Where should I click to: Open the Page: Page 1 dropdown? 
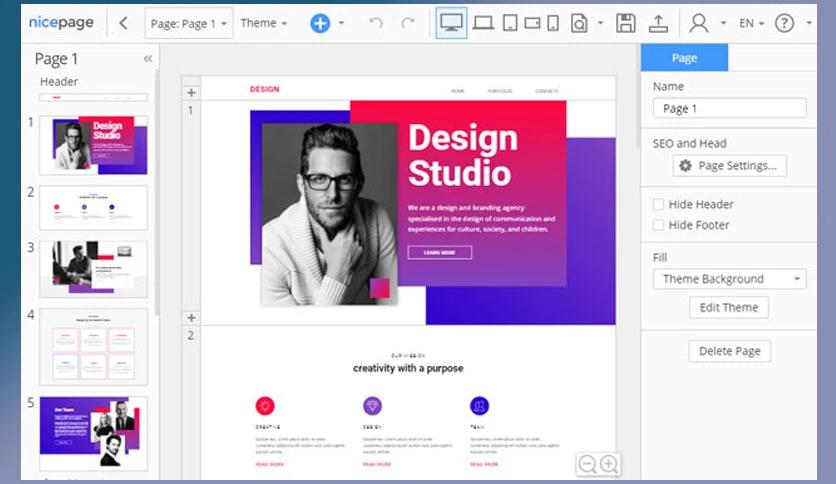[189, 23]
